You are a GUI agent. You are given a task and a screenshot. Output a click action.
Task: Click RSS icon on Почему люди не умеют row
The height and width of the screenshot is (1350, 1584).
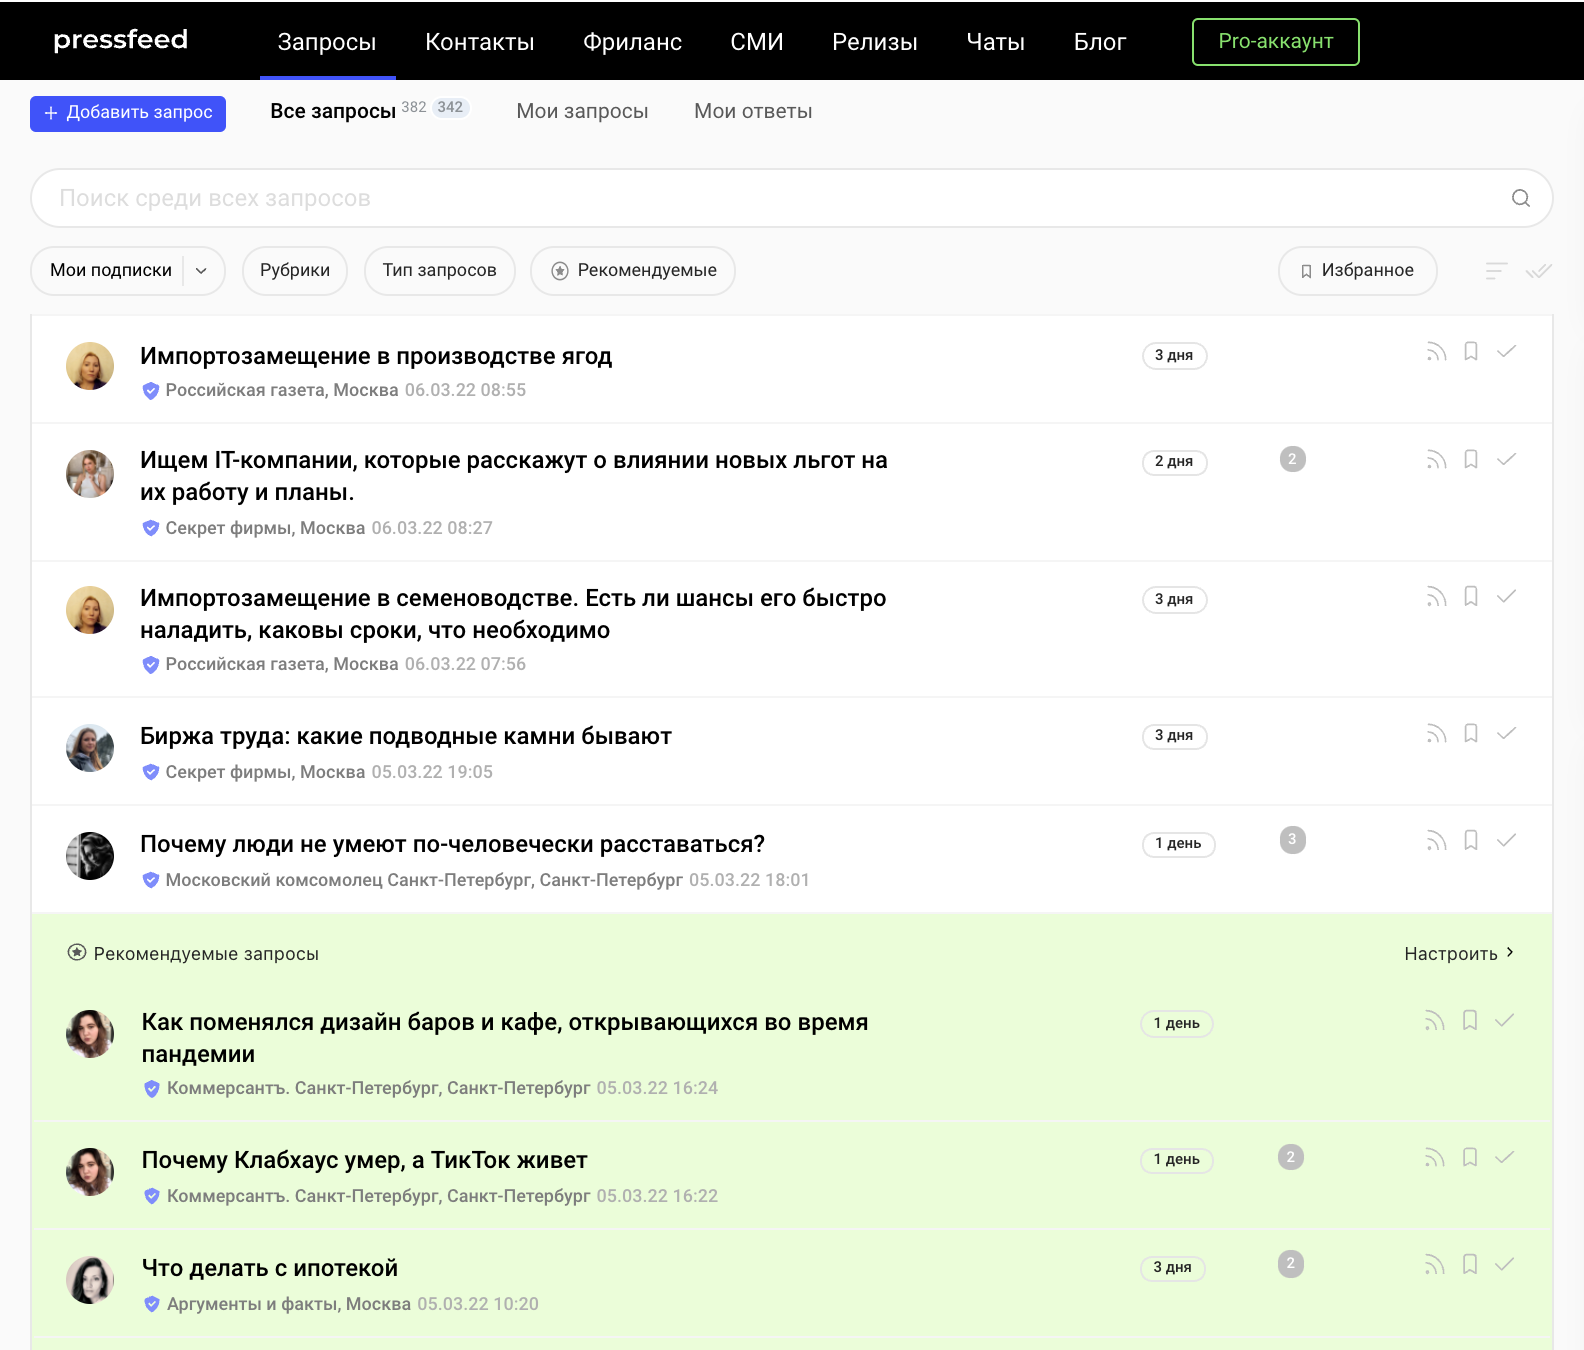coord(1436,841)
